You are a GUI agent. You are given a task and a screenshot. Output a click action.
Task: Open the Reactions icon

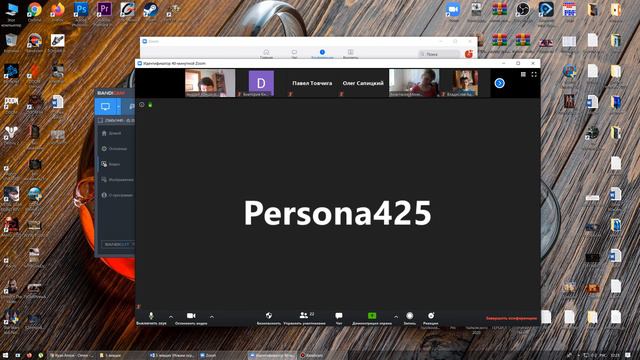tap(431, 316)
